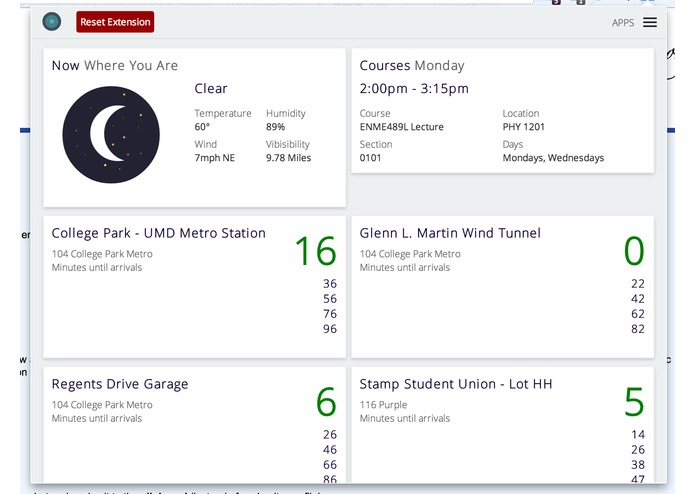This screenshot has width=695, height=494.
Task: Open the APPS hamburger menu icon
Action: pos(650,22)
